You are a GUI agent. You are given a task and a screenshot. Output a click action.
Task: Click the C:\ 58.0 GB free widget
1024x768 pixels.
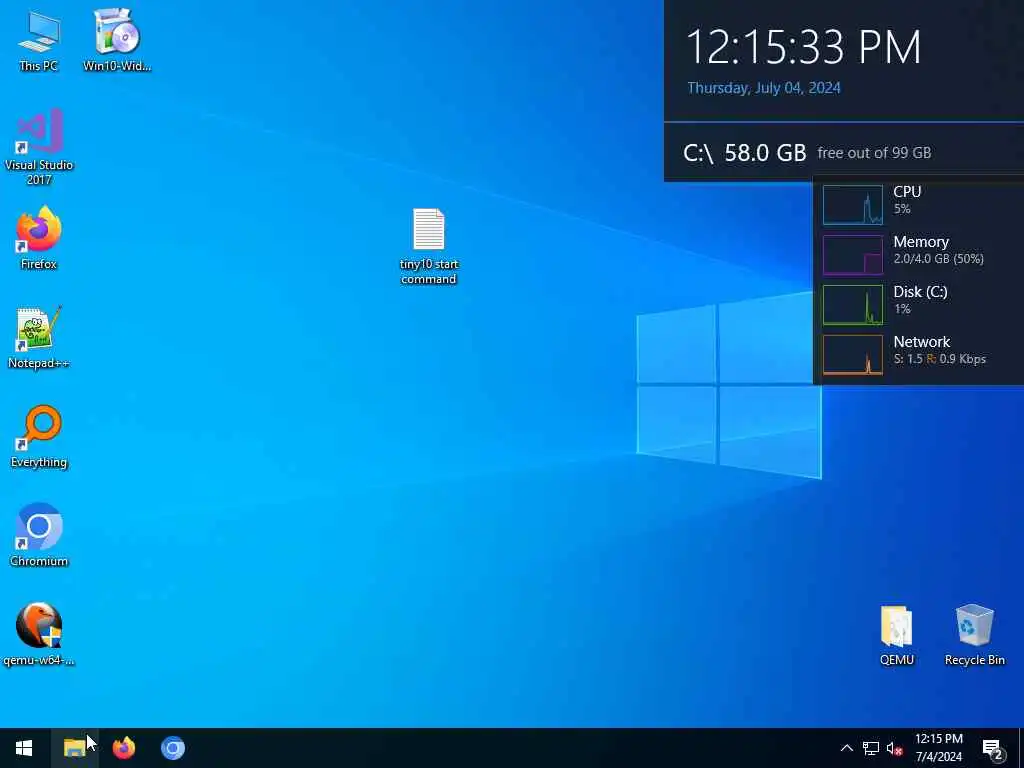click(807, 153)
